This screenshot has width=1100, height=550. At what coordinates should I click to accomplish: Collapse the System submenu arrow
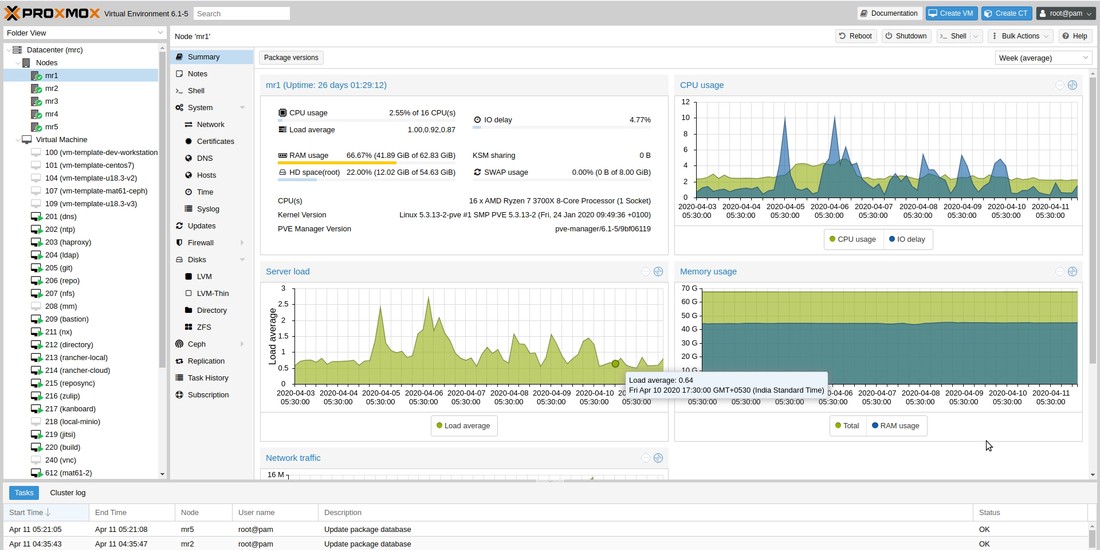point(242,107)
